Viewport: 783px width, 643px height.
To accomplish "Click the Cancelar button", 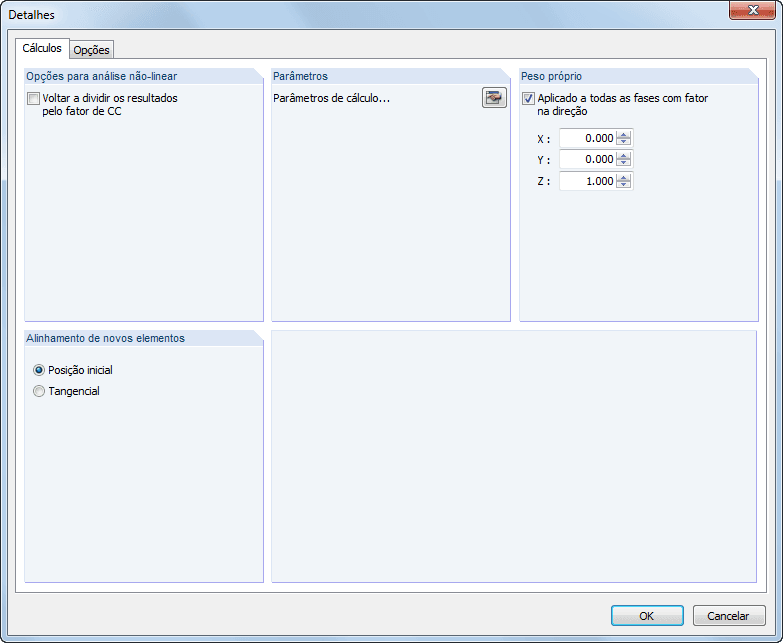I will (729, 616).
